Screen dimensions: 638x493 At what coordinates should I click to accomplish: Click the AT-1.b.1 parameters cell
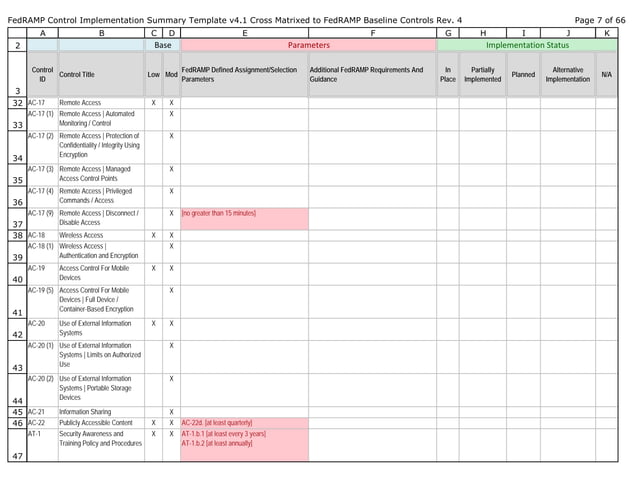(x=245, y=445)
